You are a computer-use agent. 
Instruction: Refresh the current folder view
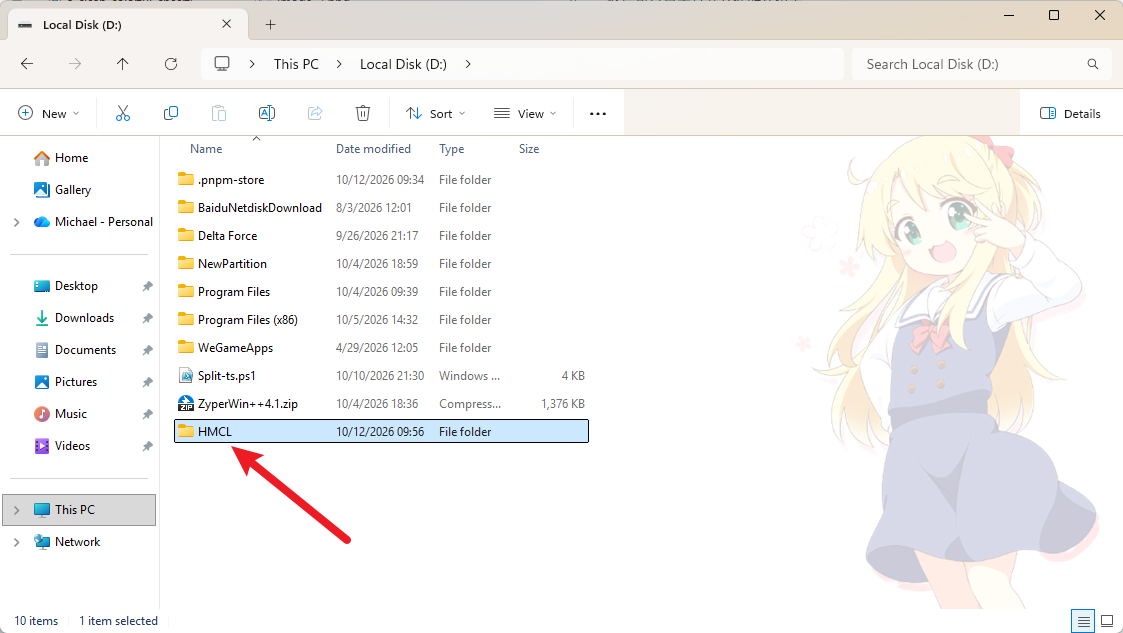pos(170,64)
